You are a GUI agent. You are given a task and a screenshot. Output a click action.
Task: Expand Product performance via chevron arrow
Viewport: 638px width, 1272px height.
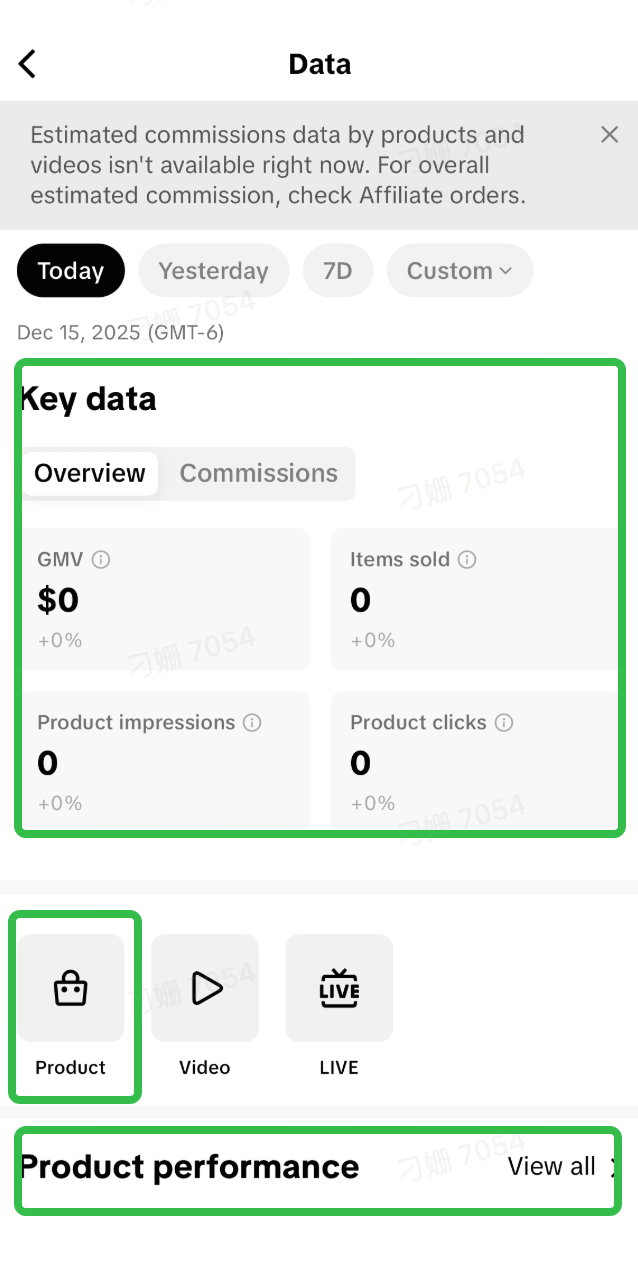pyautogui.click(x=613, y=1167)
